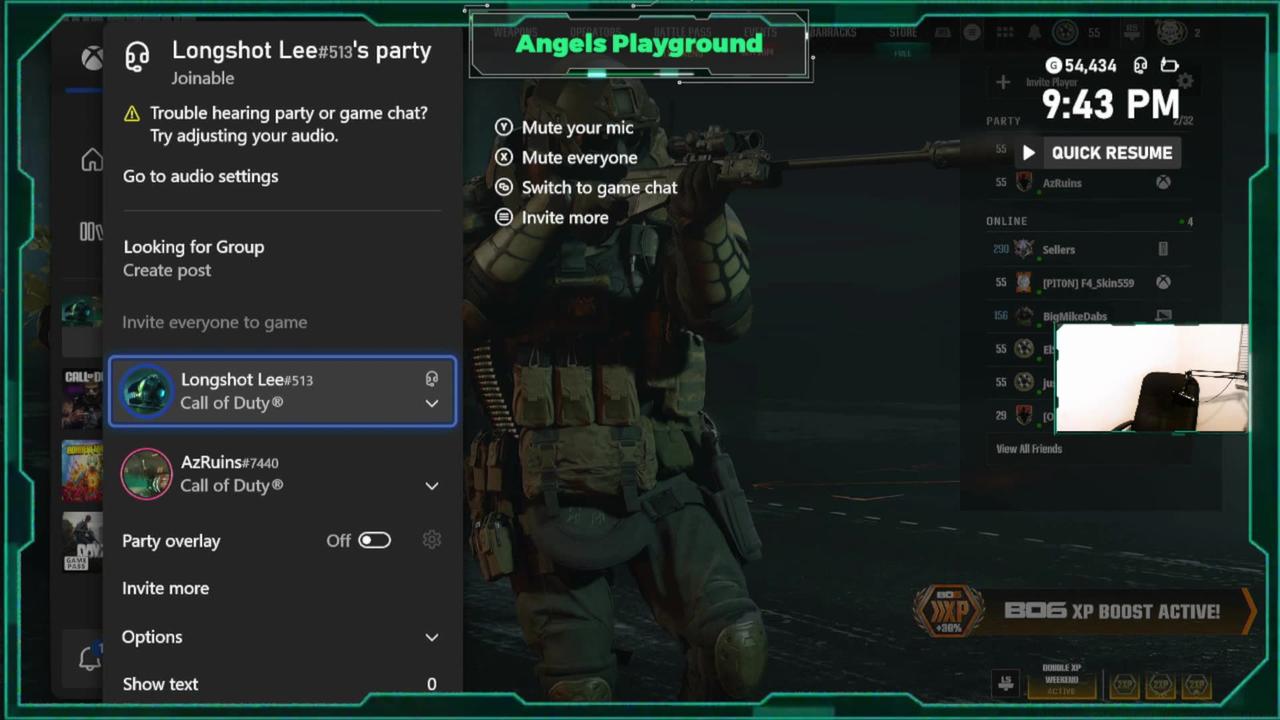The height and width of the screenshot is (720, 1280).
Task: Click the Quick Resume label
Action: 1112,153
